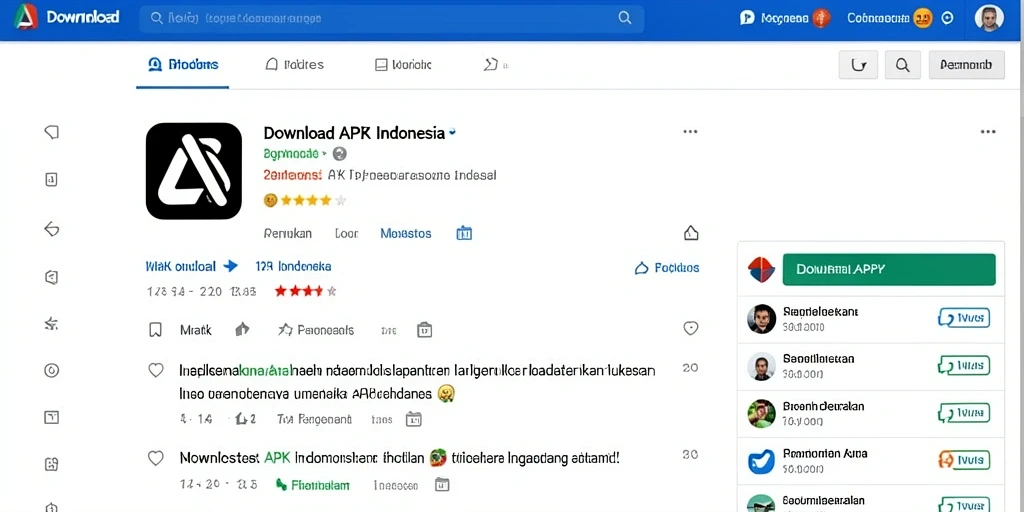Select the fourth tab with arrow icon

pos(494,65)
